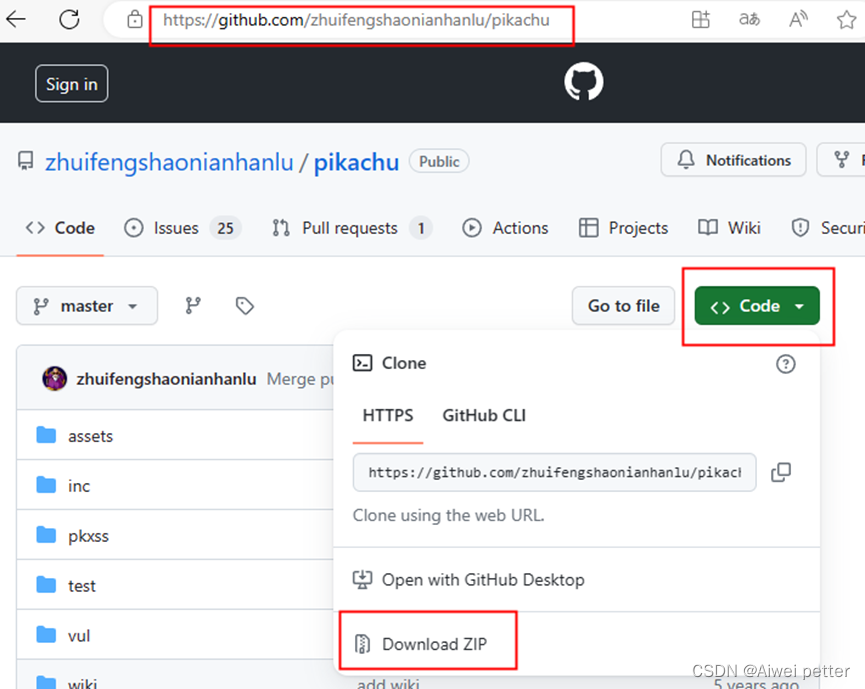Open zhuifengshaonianhanlu owner link
The image size is (865, 689).
coord(169,162)
